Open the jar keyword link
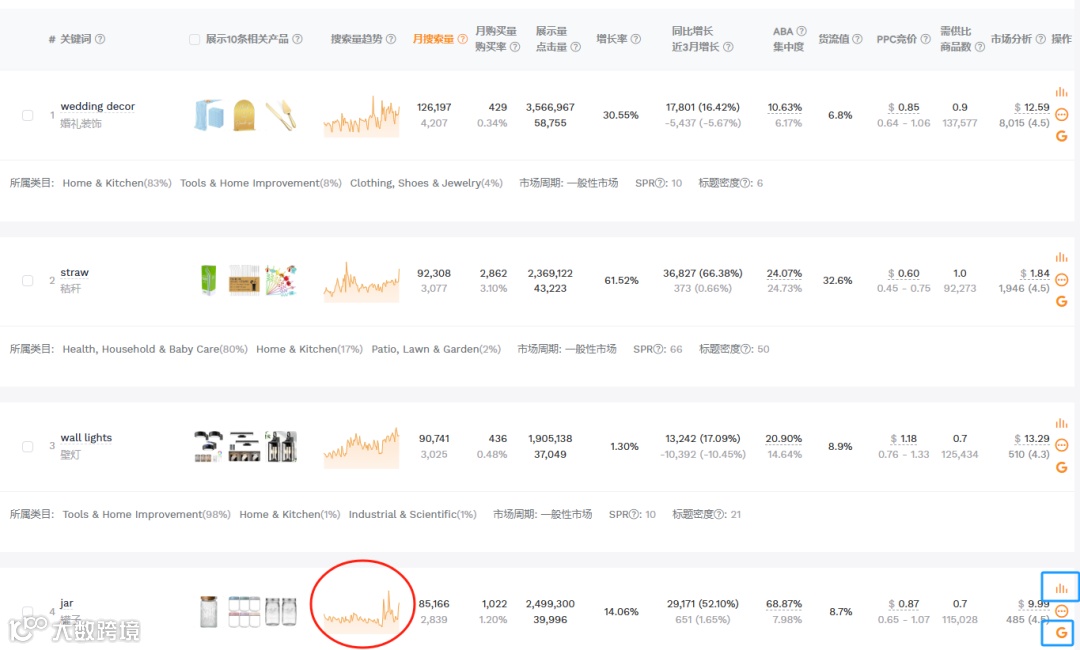Viewport: 1080px width, 650px height. click(x=67, y=603)
